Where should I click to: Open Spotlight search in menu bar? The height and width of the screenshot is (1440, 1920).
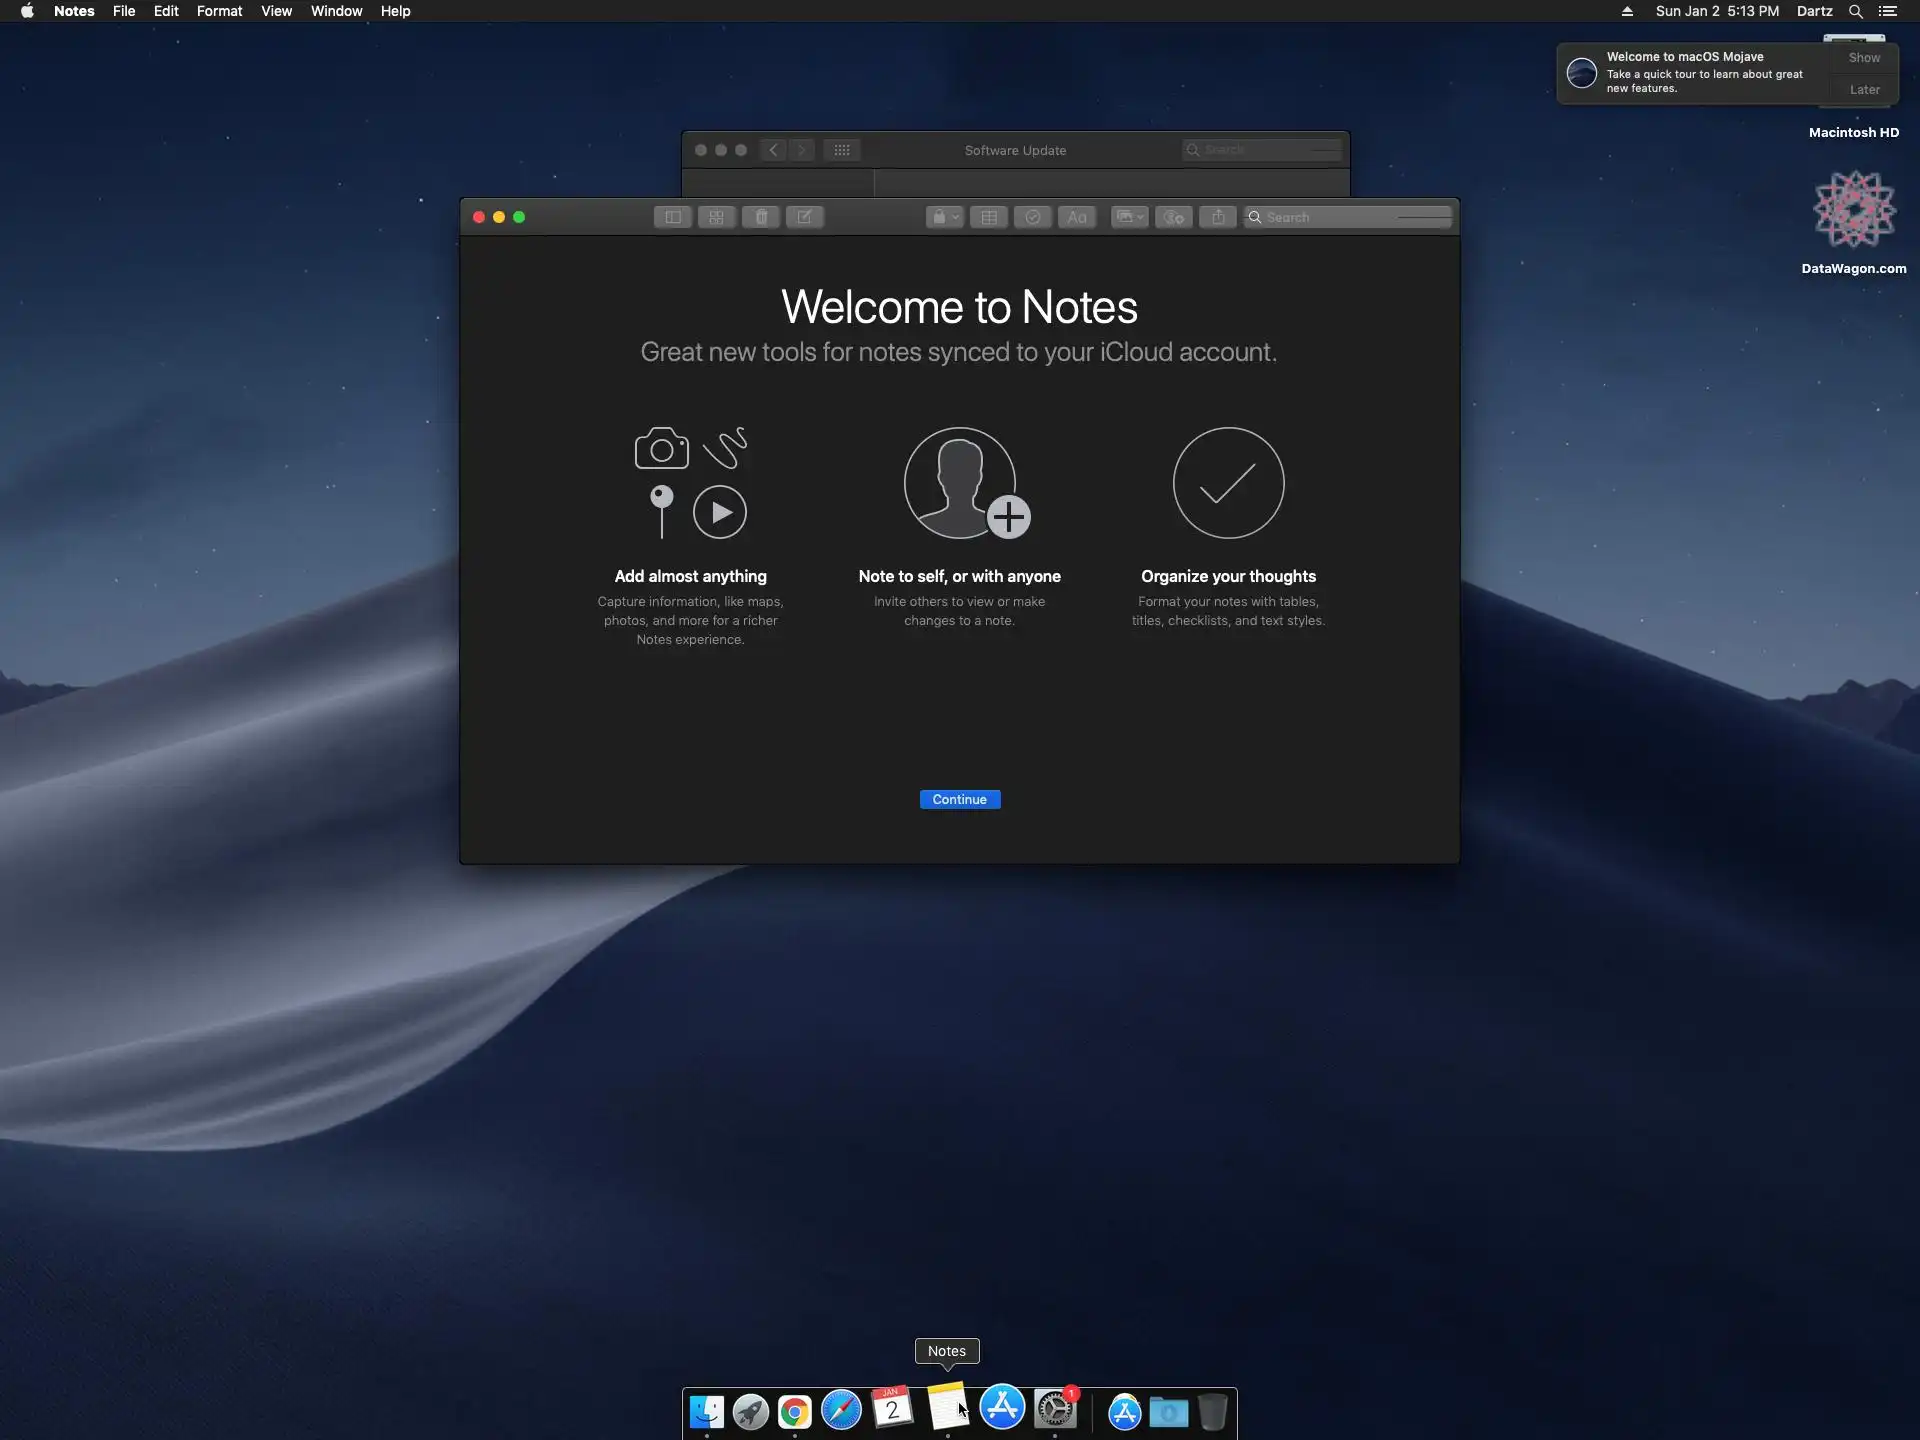click(1855, 11)
